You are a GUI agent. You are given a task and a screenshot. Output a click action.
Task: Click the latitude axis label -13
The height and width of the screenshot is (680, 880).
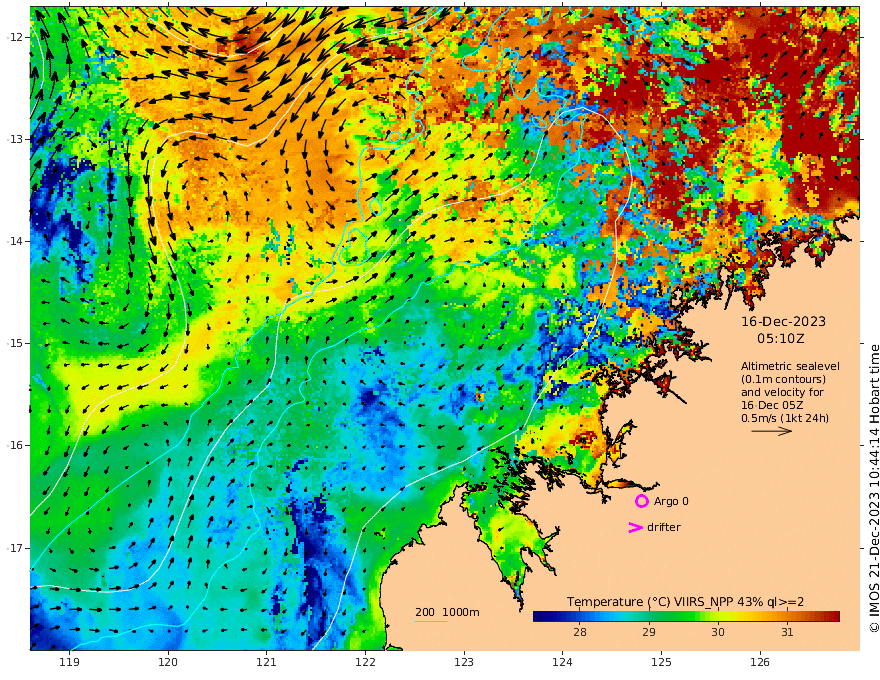(15, 139)
